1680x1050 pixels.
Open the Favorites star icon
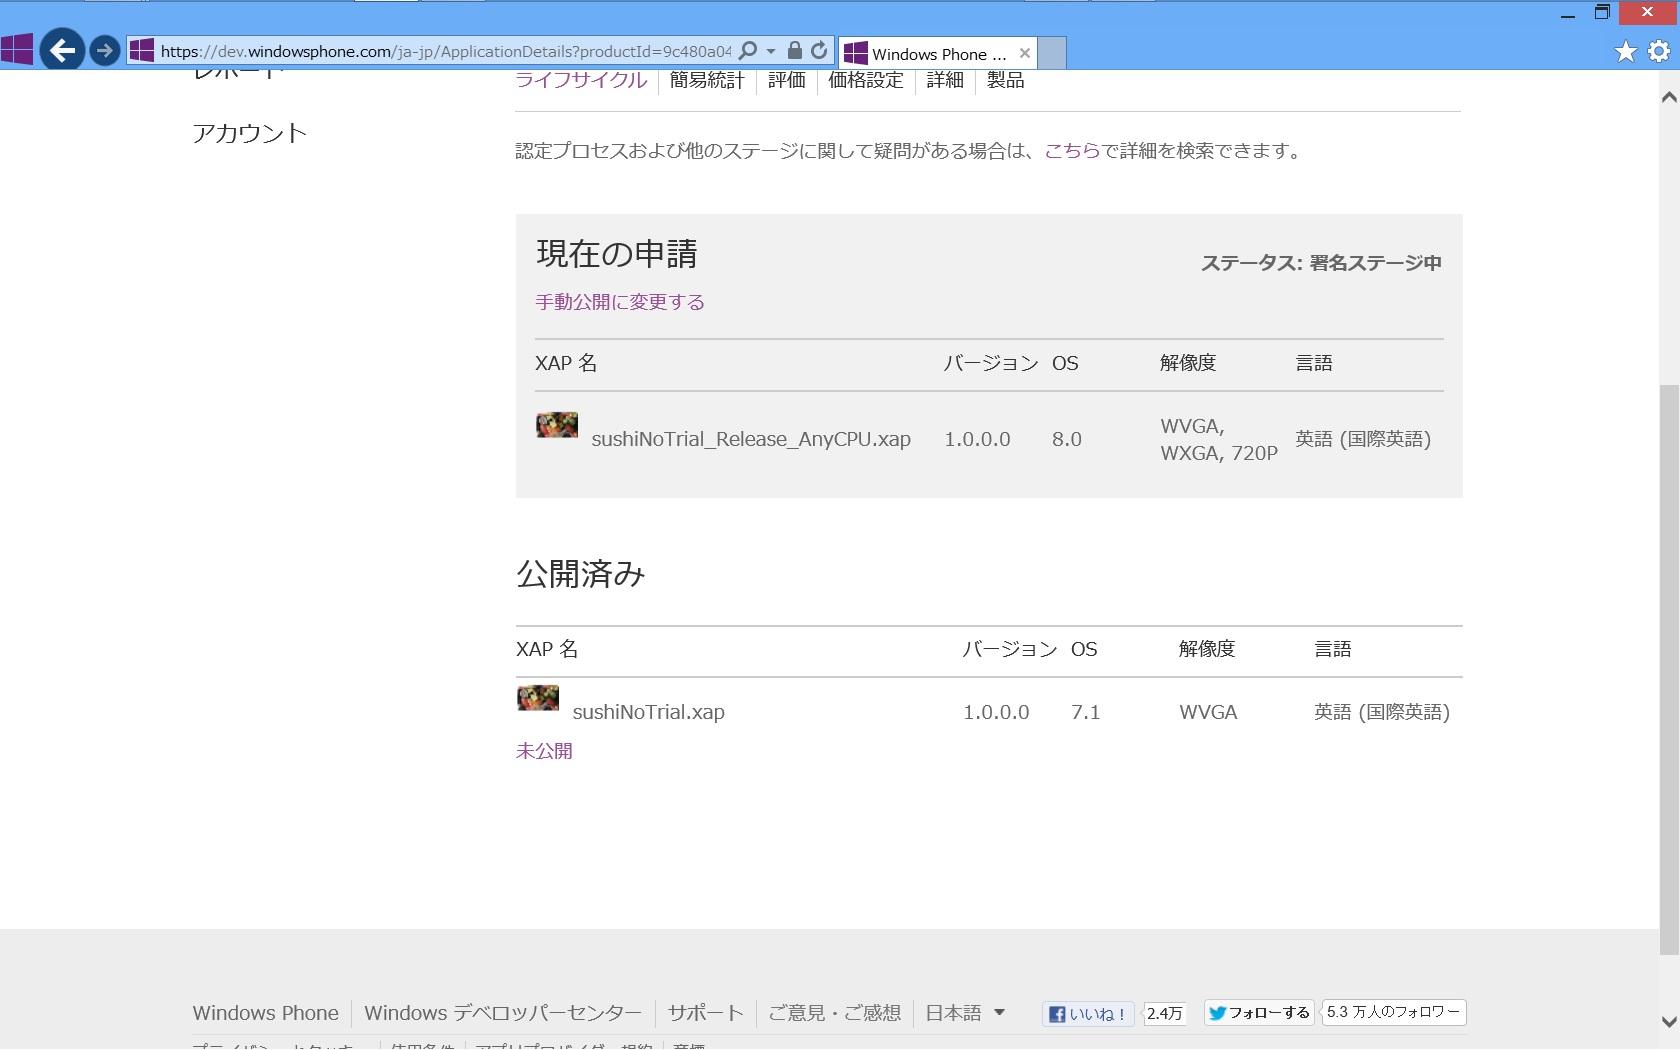(x=1626, y=51)
